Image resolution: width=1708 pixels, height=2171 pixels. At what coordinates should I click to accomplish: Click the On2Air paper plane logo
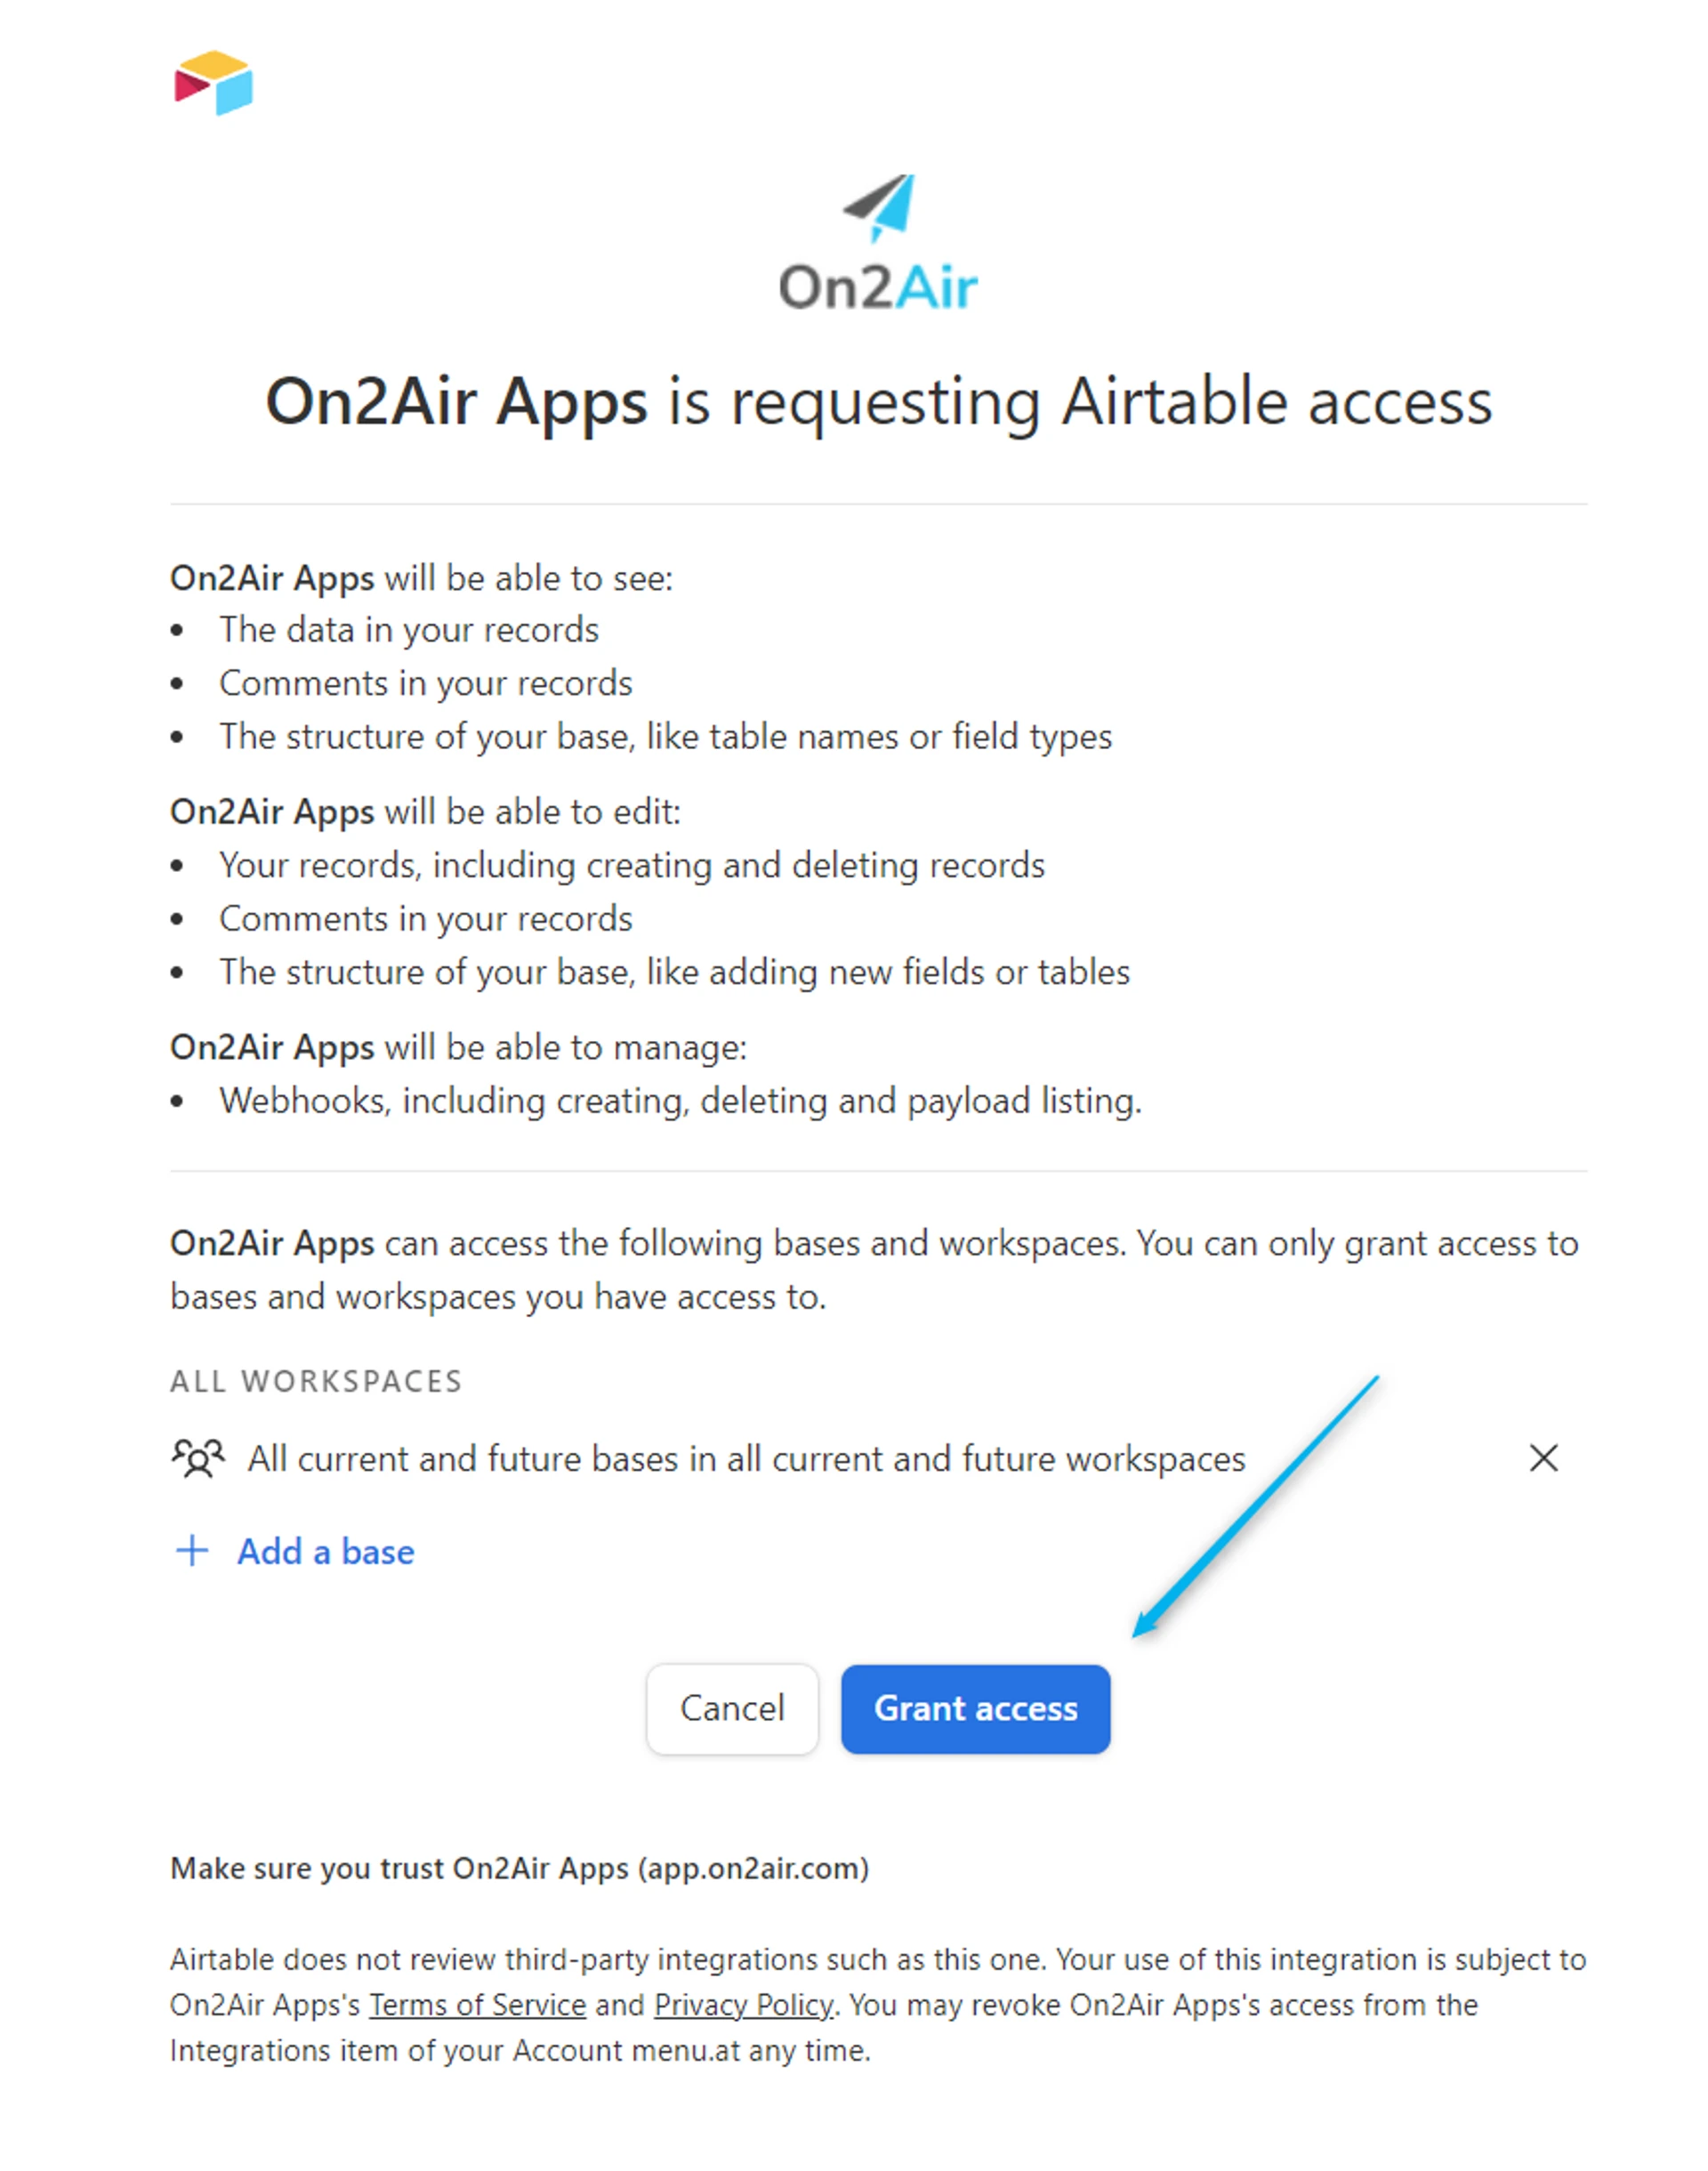click(880, 207)
